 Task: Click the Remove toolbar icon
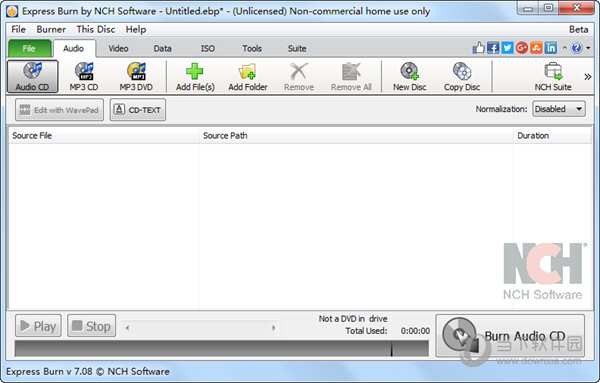(299, 77)
